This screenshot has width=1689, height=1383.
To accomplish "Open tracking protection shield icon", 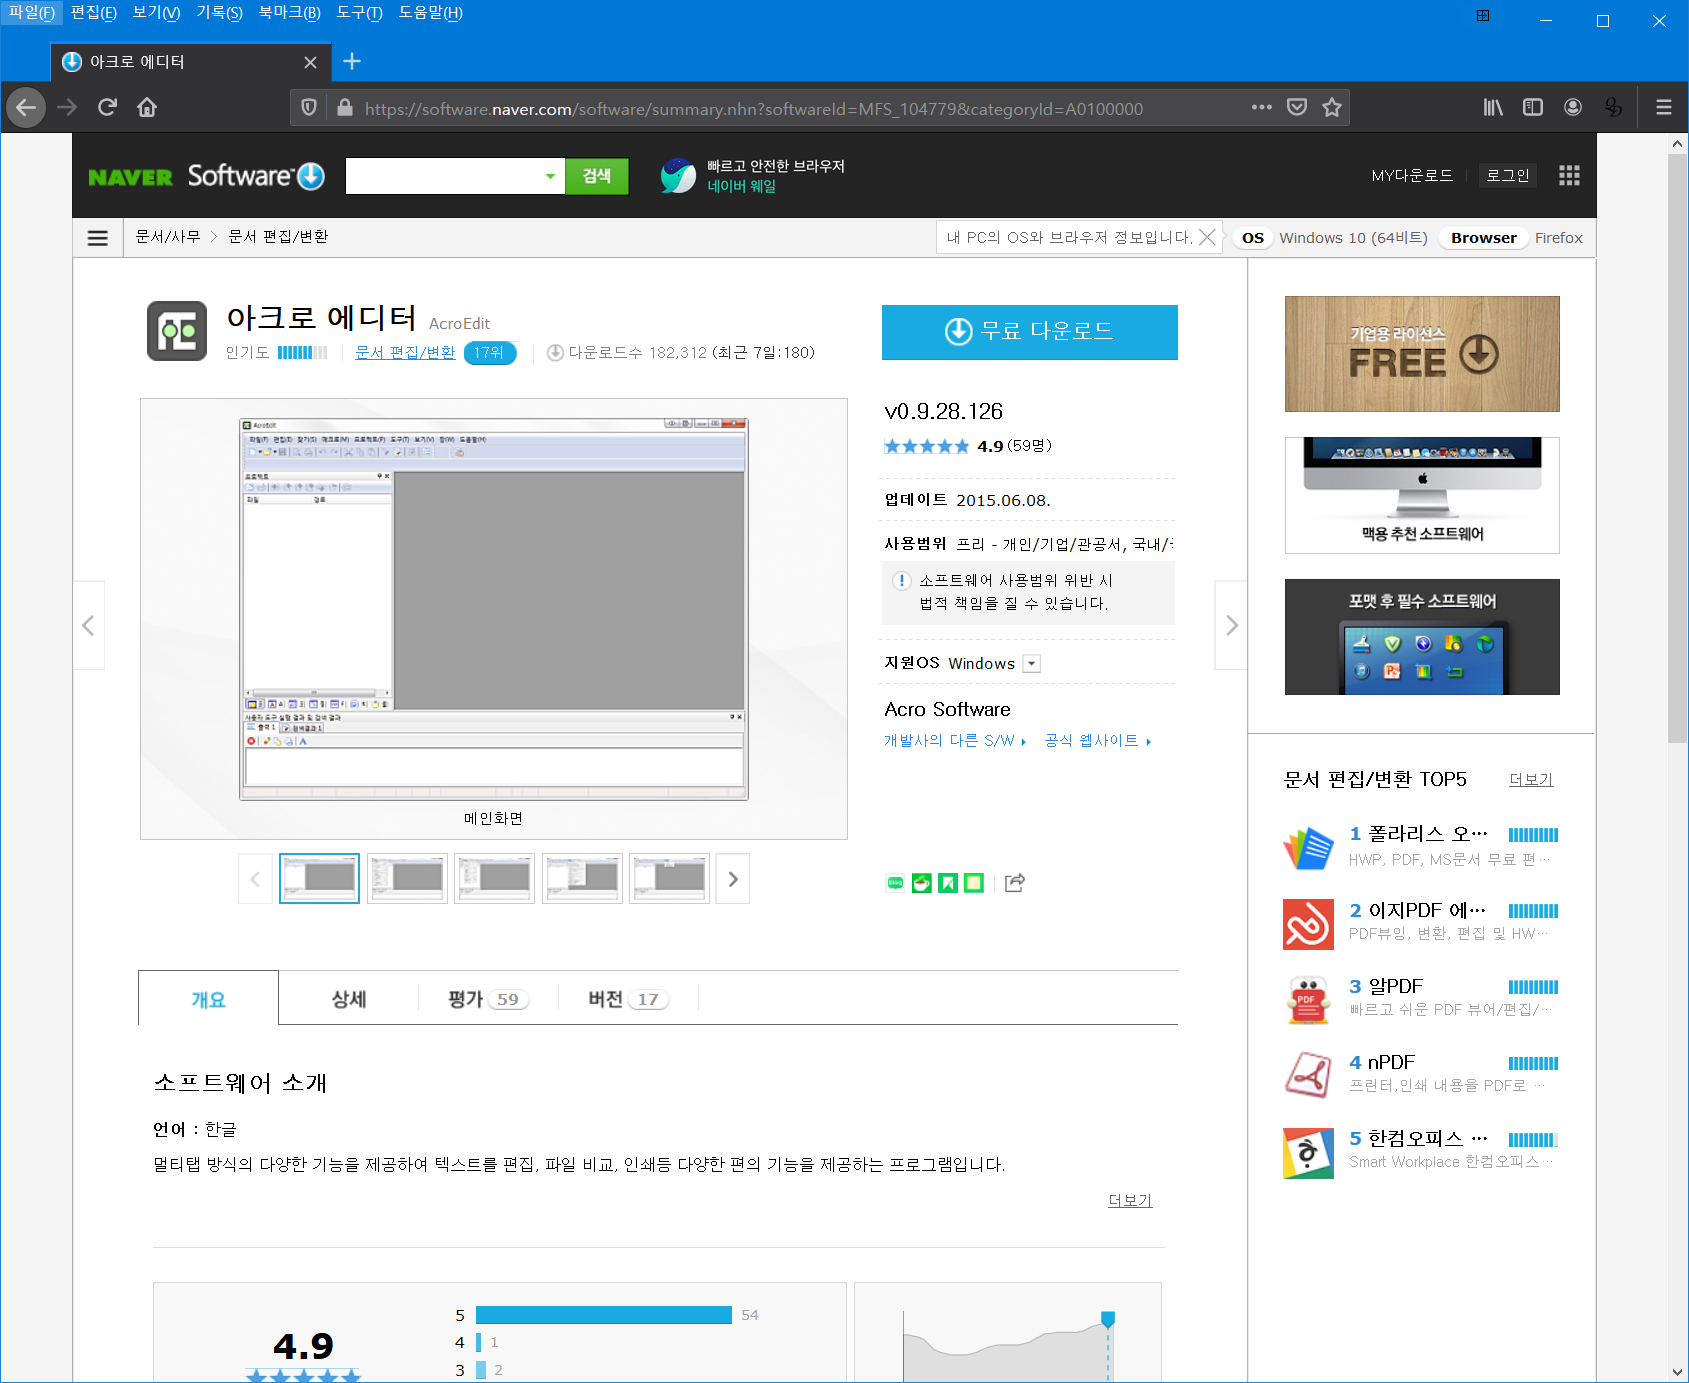I will 309,108.
